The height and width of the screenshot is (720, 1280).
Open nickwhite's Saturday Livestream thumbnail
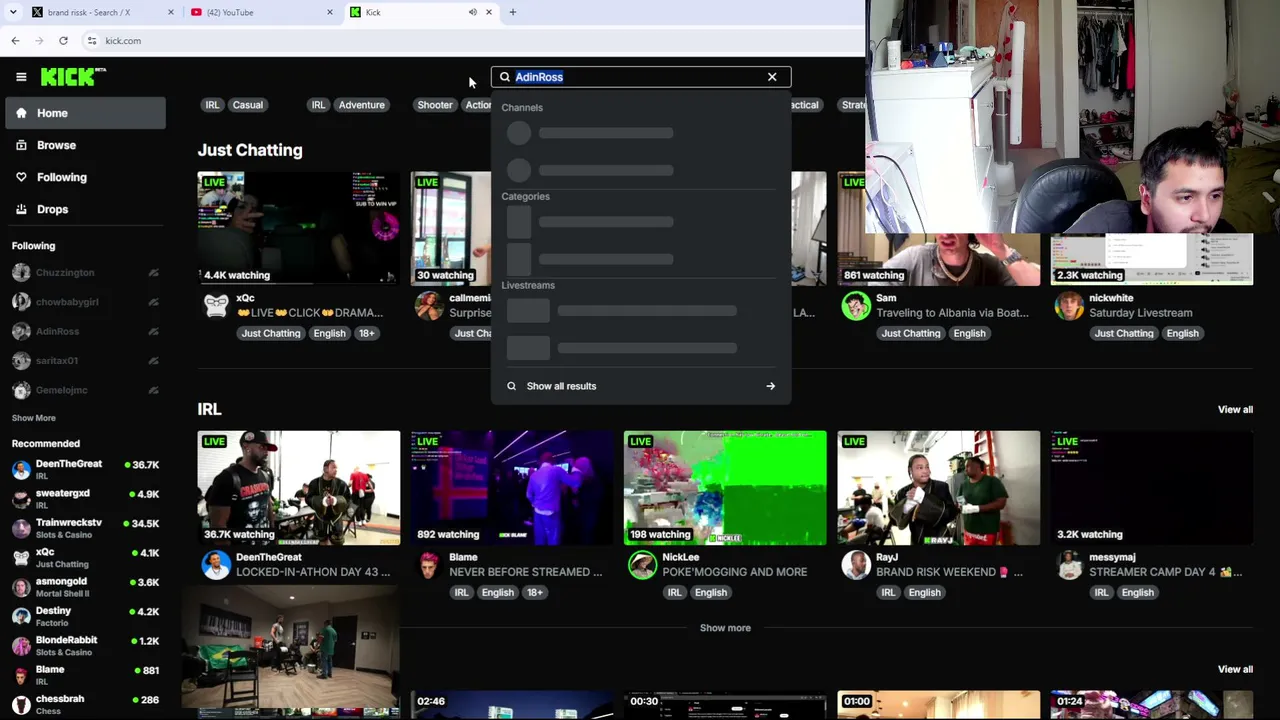point(1151,259)
